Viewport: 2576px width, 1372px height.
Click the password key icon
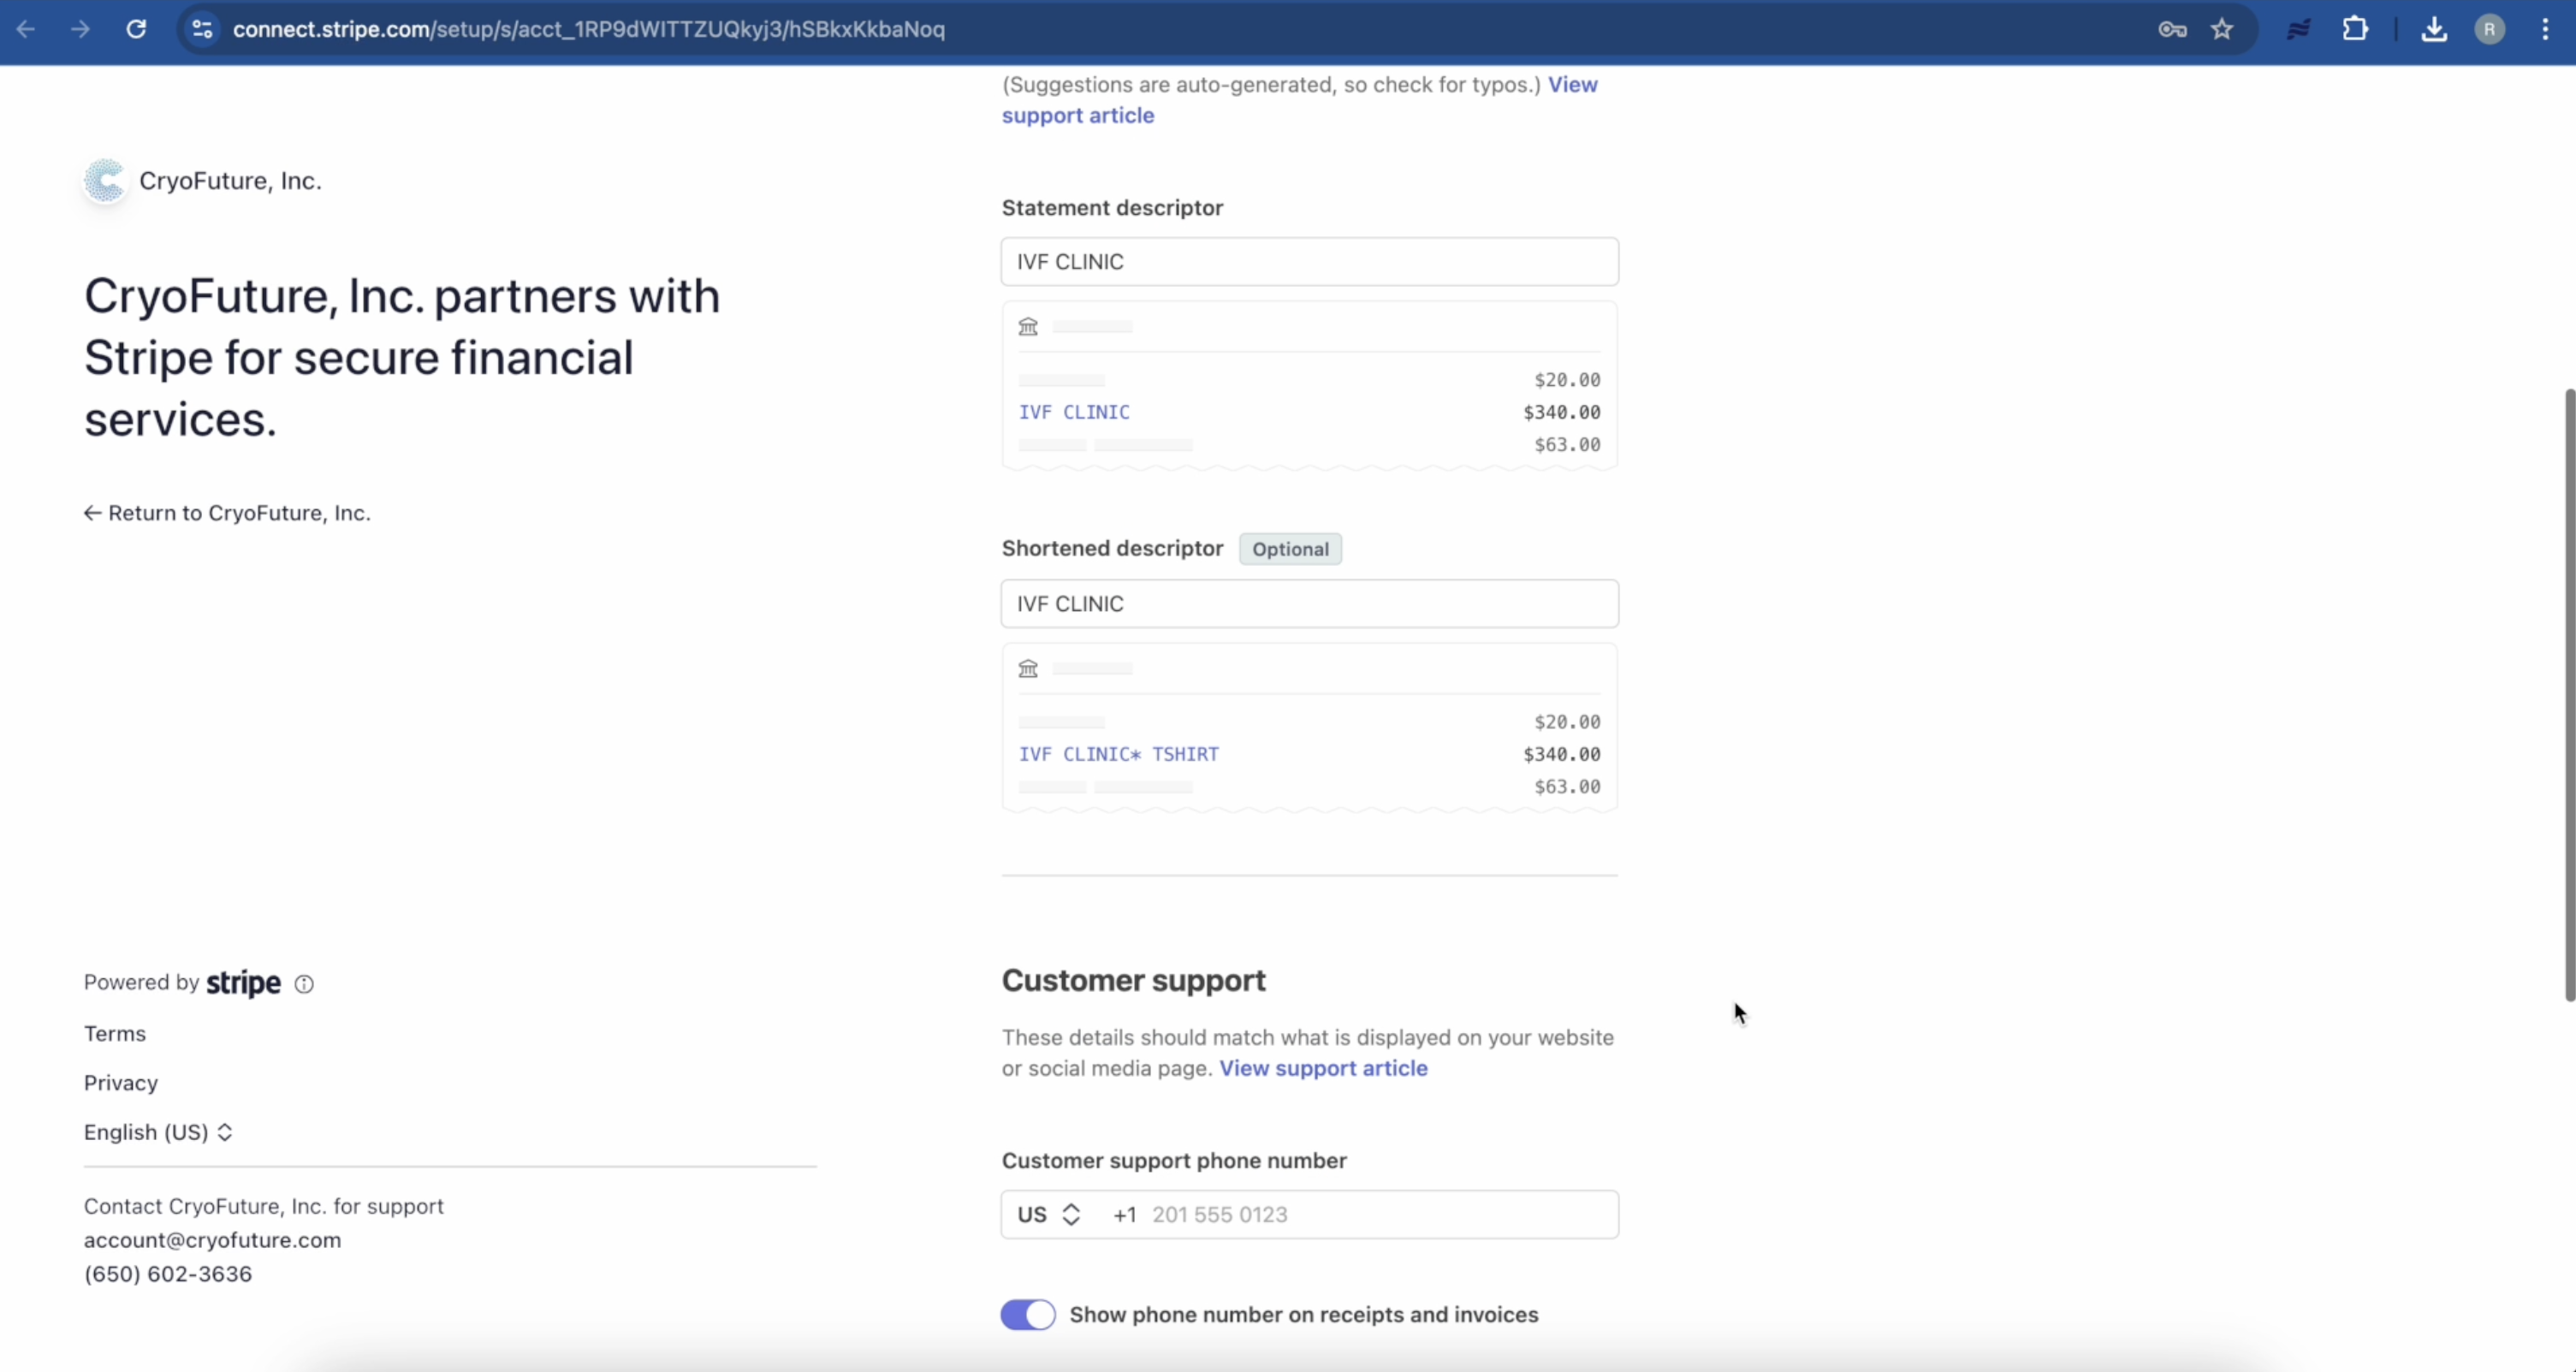[x=2171, y=29]
